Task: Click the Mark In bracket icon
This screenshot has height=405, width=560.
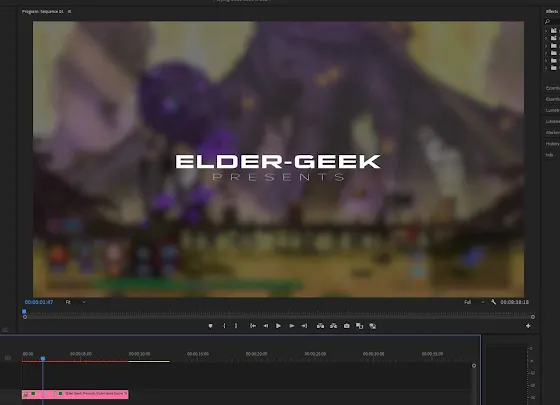Action: click(x=224, y=326)
